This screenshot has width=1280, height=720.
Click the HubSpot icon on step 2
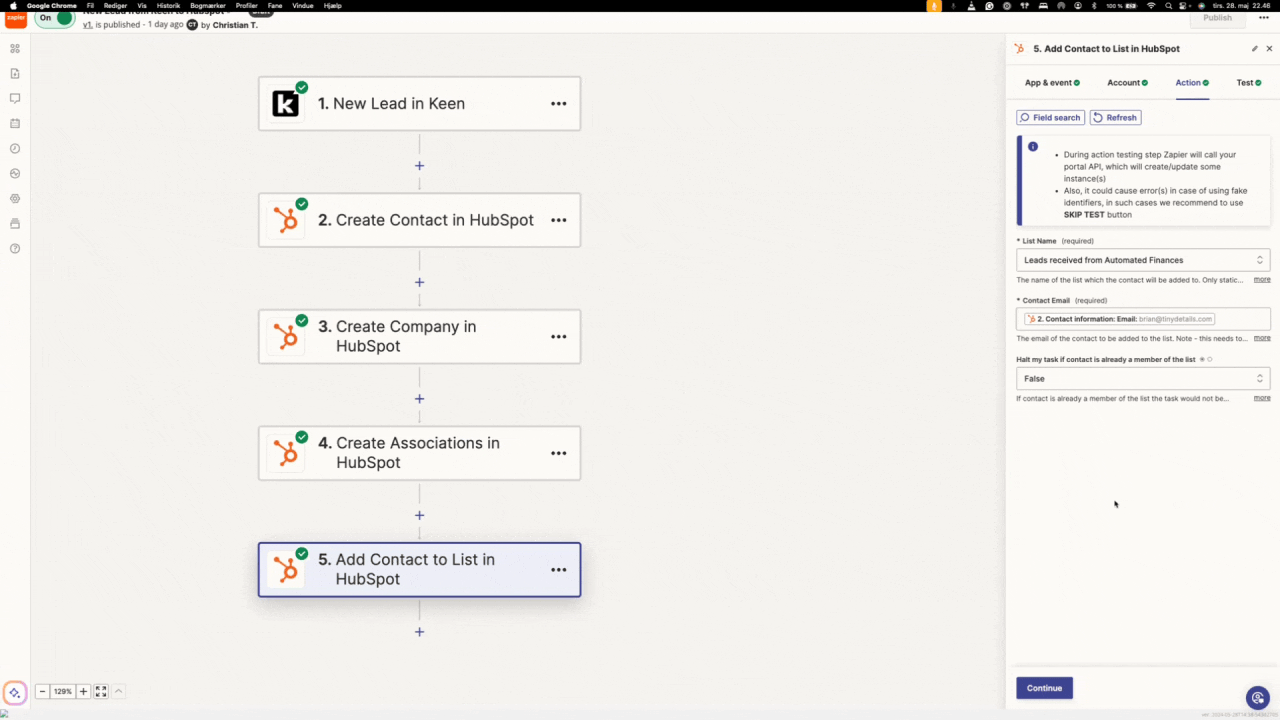pos(286,220)
